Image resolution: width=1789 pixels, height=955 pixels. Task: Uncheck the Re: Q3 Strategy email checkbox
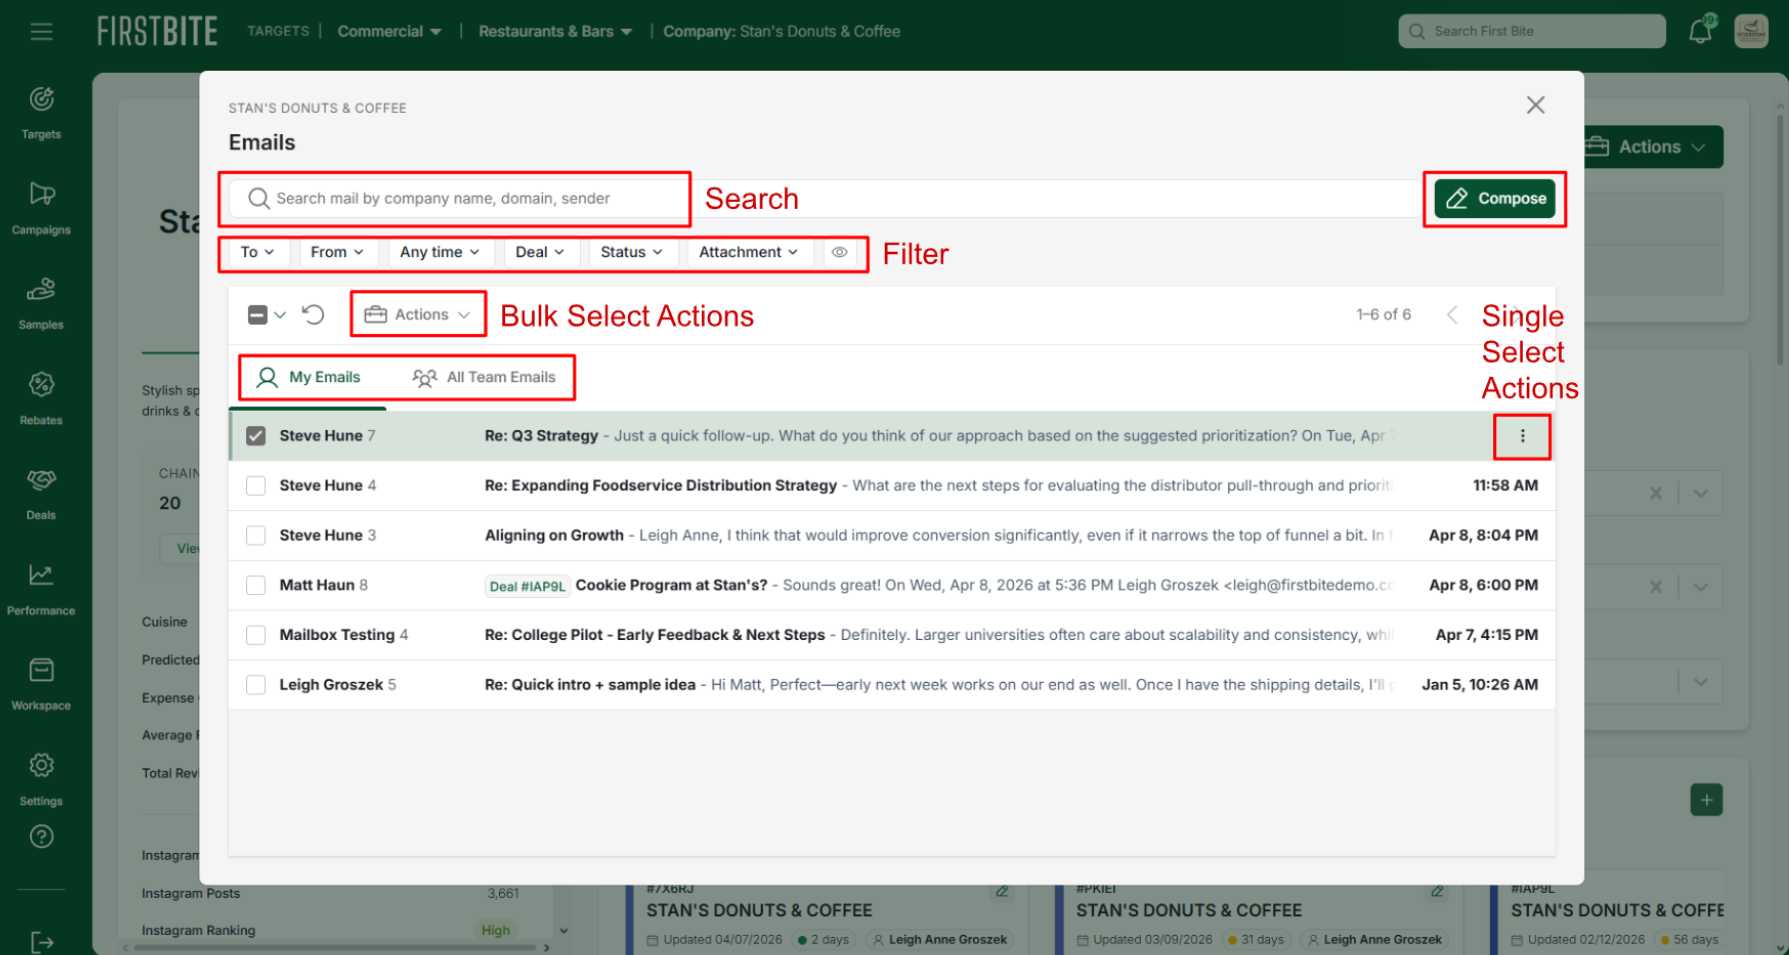256,436
